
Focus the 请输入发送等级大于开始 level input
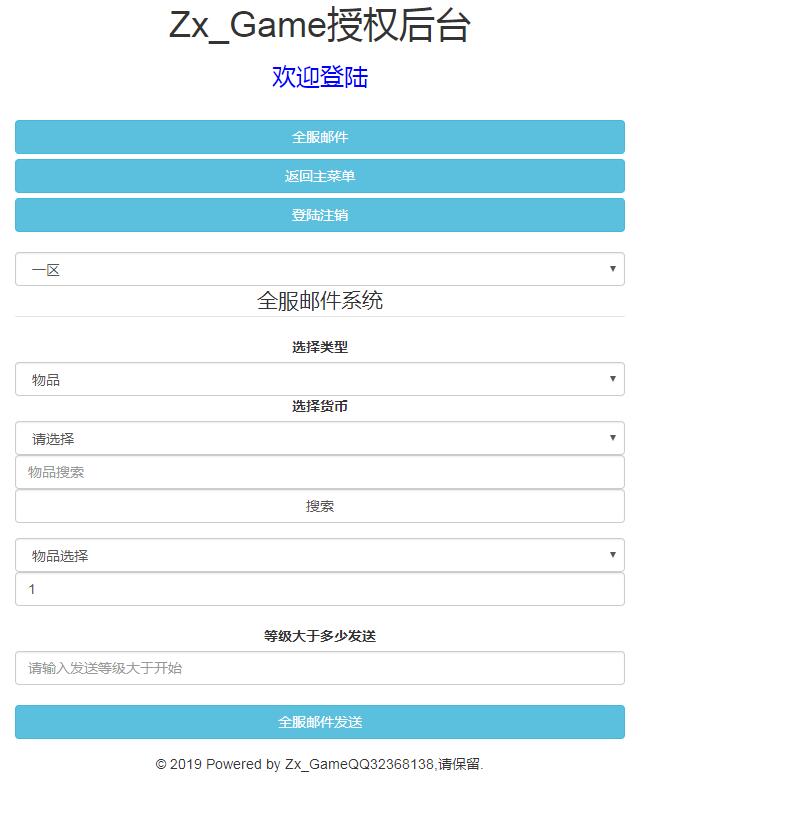tap(320, 668)
